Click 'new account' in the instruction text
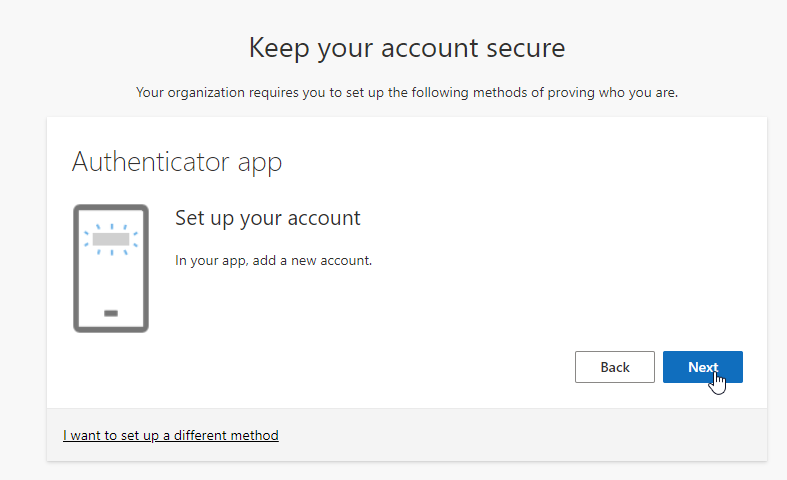787x480 pixels. click(334, 261)
